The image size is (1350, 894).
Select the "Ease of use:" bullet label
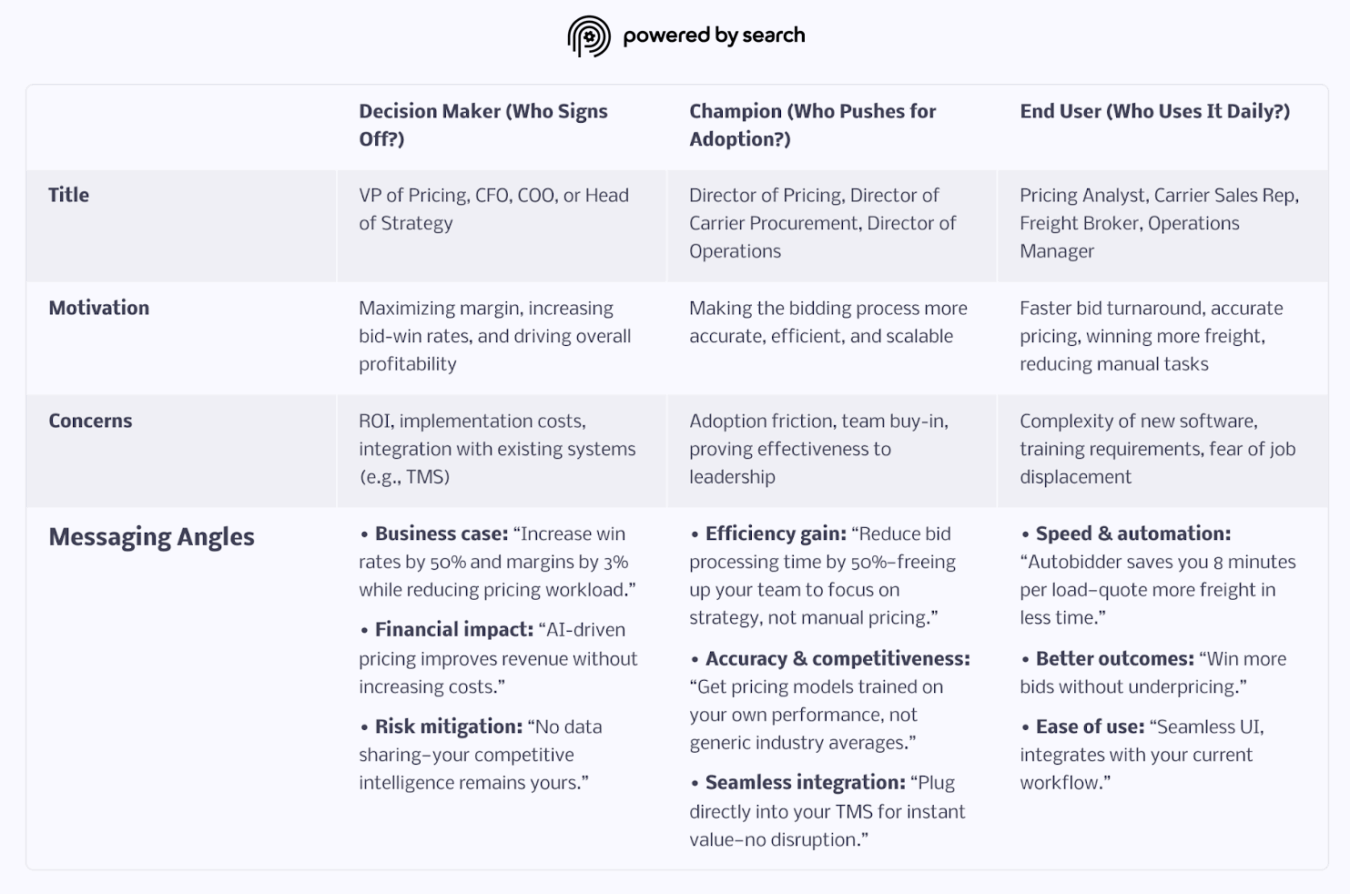tap(1089, 727)
